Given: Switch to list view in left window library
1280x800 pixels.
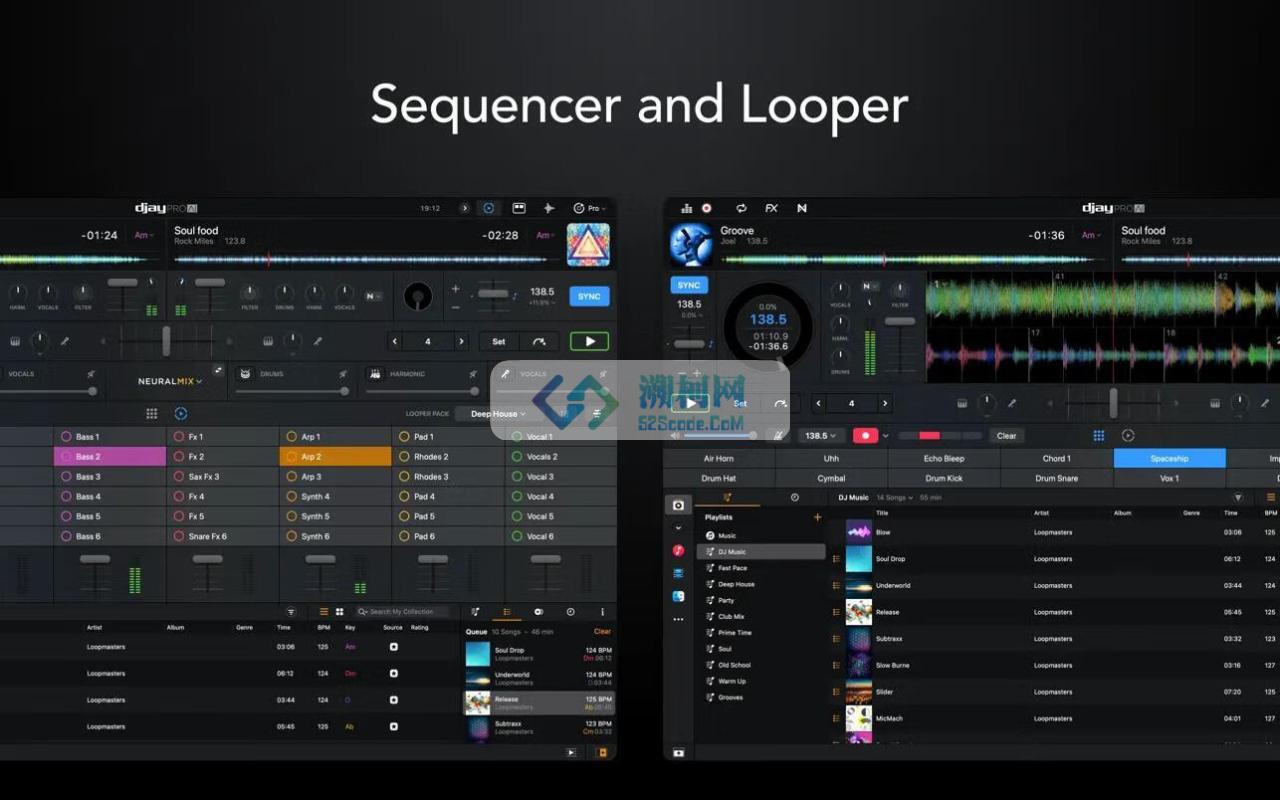Looking at the screenshot, I should tap(324, 611).
